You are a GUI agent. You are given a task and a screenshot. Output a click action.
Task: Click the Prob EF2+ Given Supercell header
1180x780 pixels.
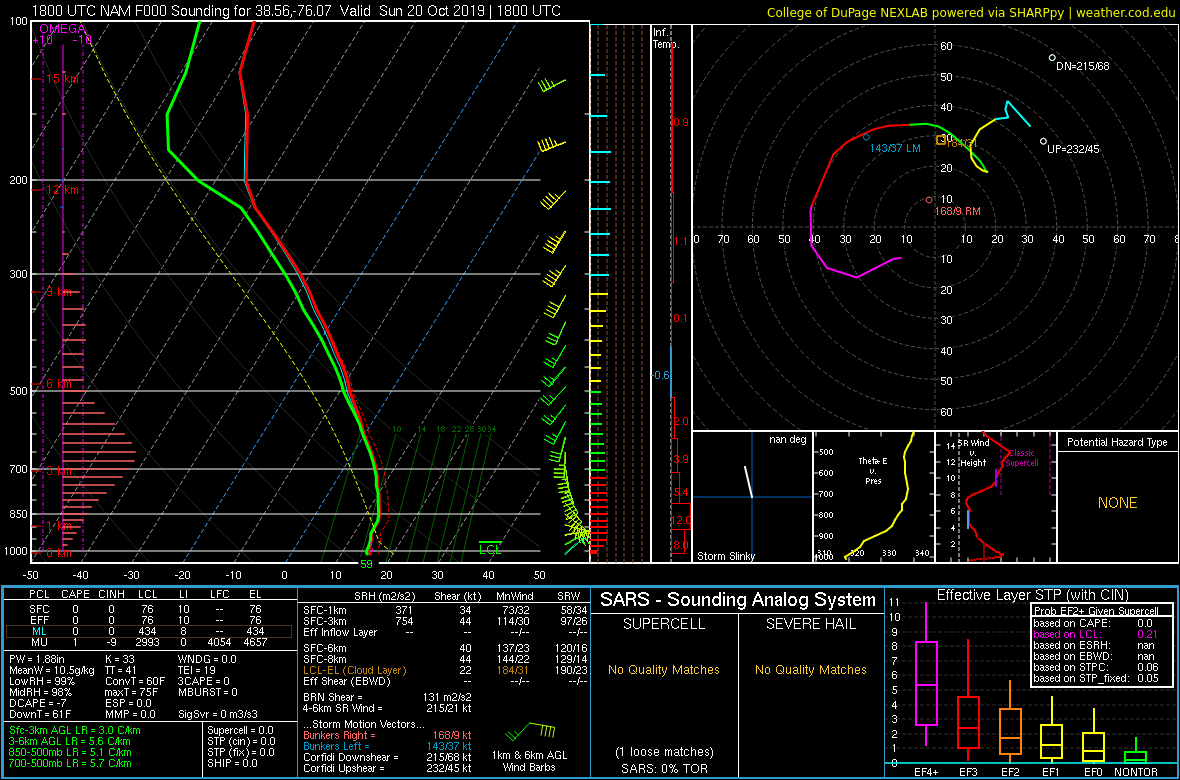pyautogui.click(x=1096, y=611)
